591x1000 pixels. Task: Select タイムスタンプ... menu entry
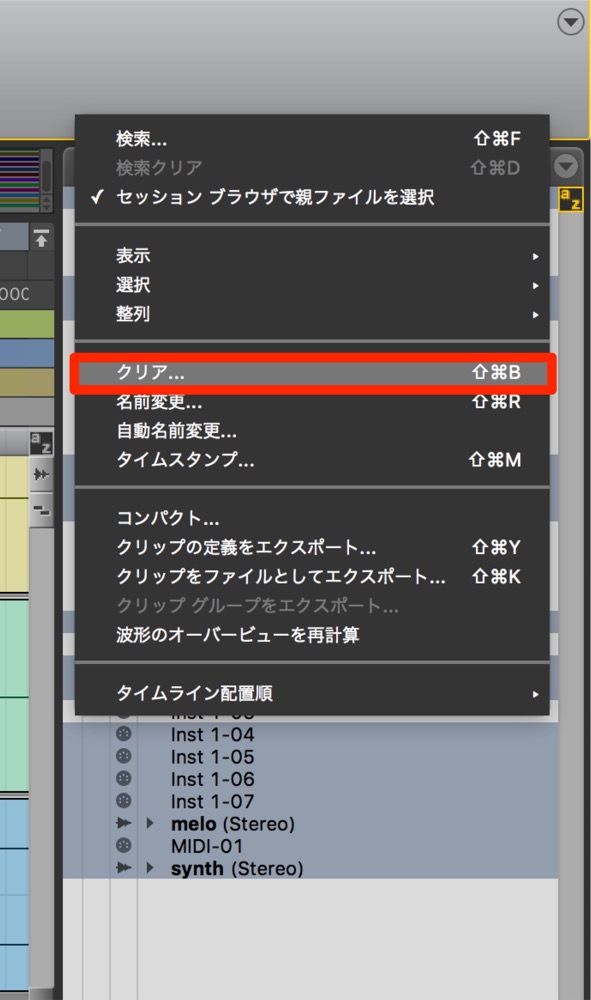312,459
